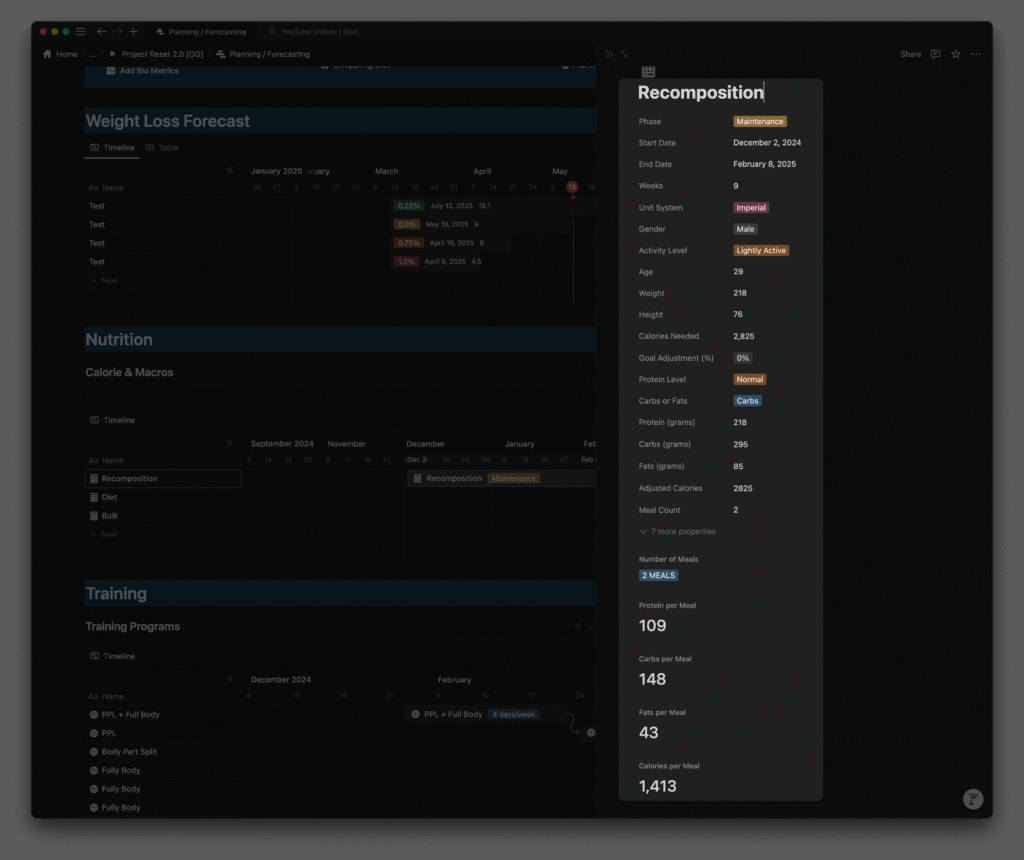Open the comments icon beside Share

935,54
